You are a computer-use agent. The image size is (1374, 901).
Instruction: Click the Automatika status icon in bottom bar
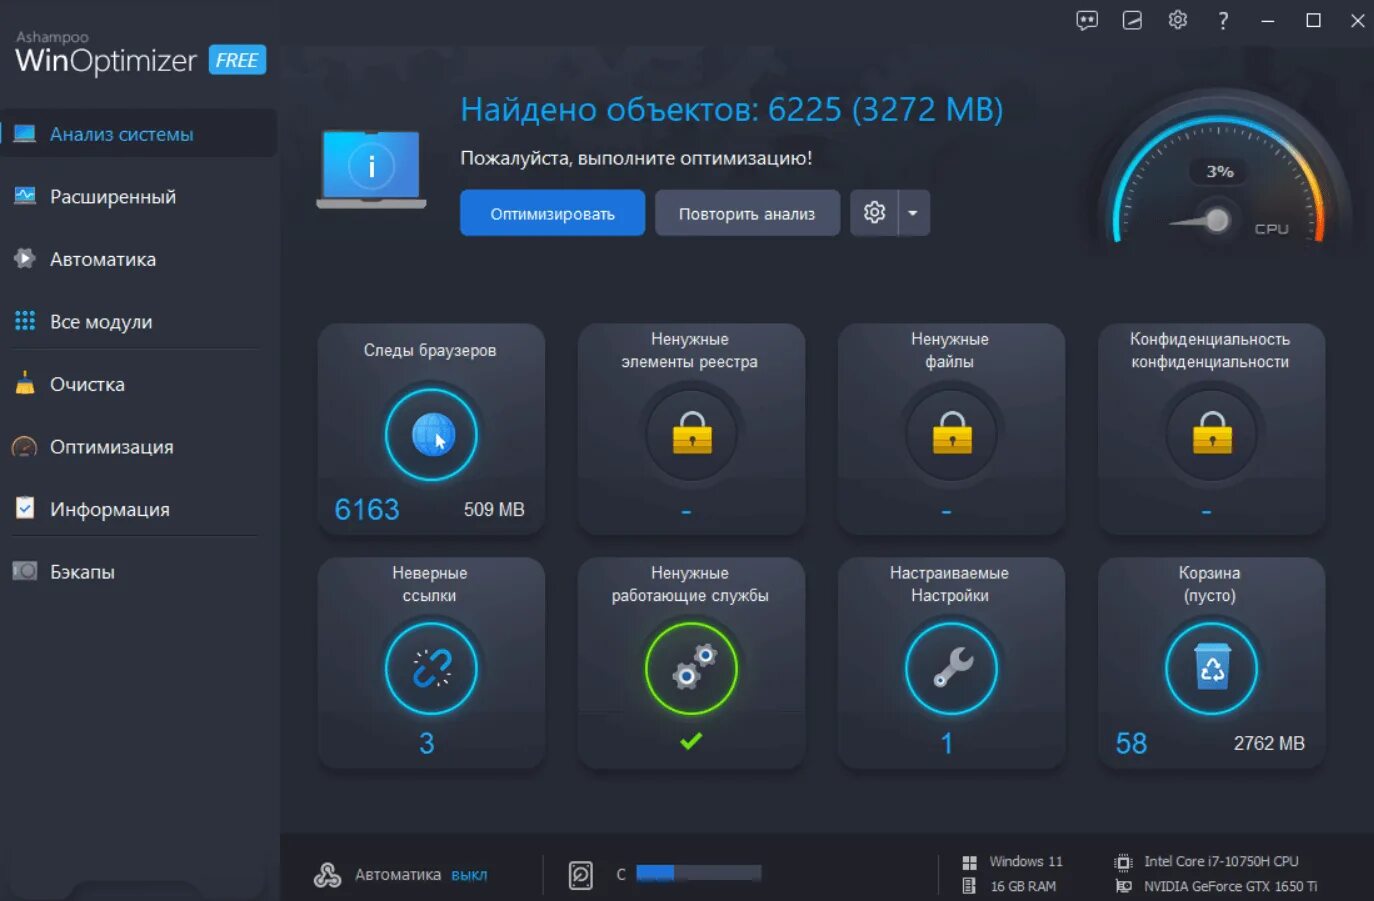(x=327, y=875)
